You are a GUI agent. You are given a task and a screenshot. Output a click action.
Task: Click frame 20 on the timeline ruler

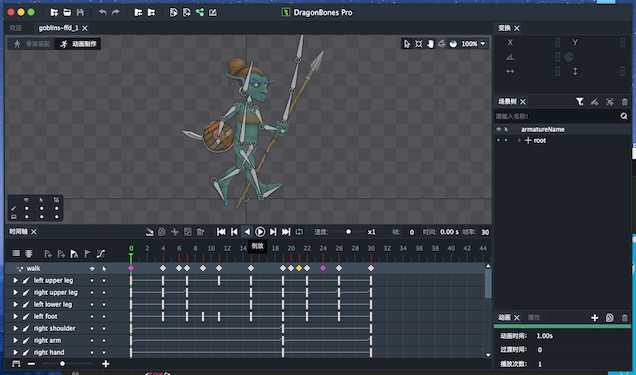291,248
